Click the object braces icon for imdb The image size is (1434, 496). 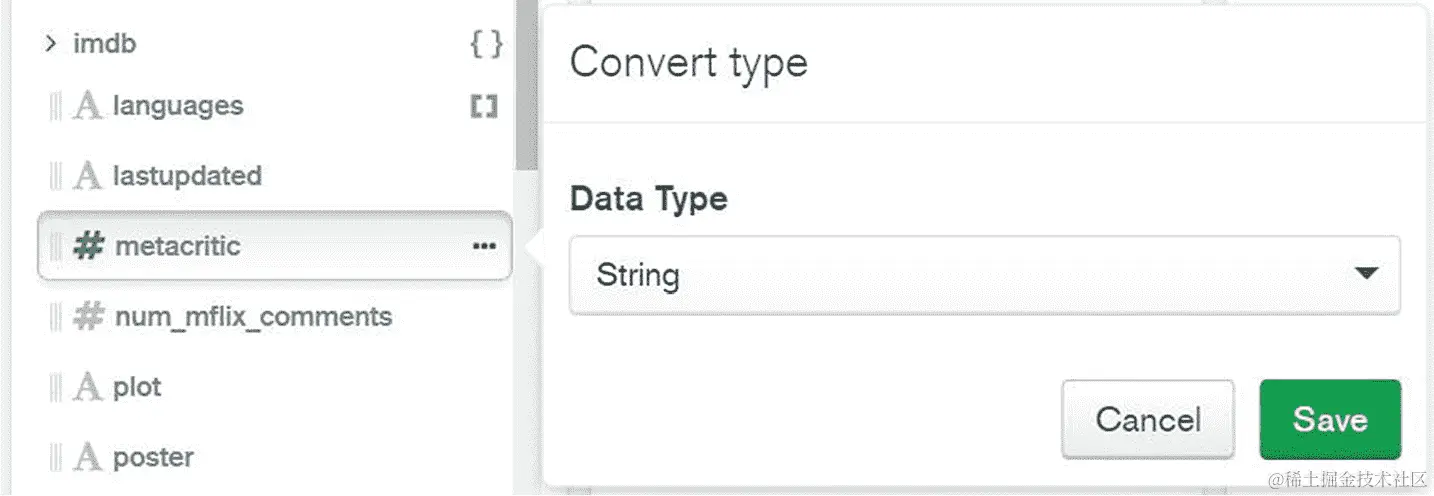(485, 44)
